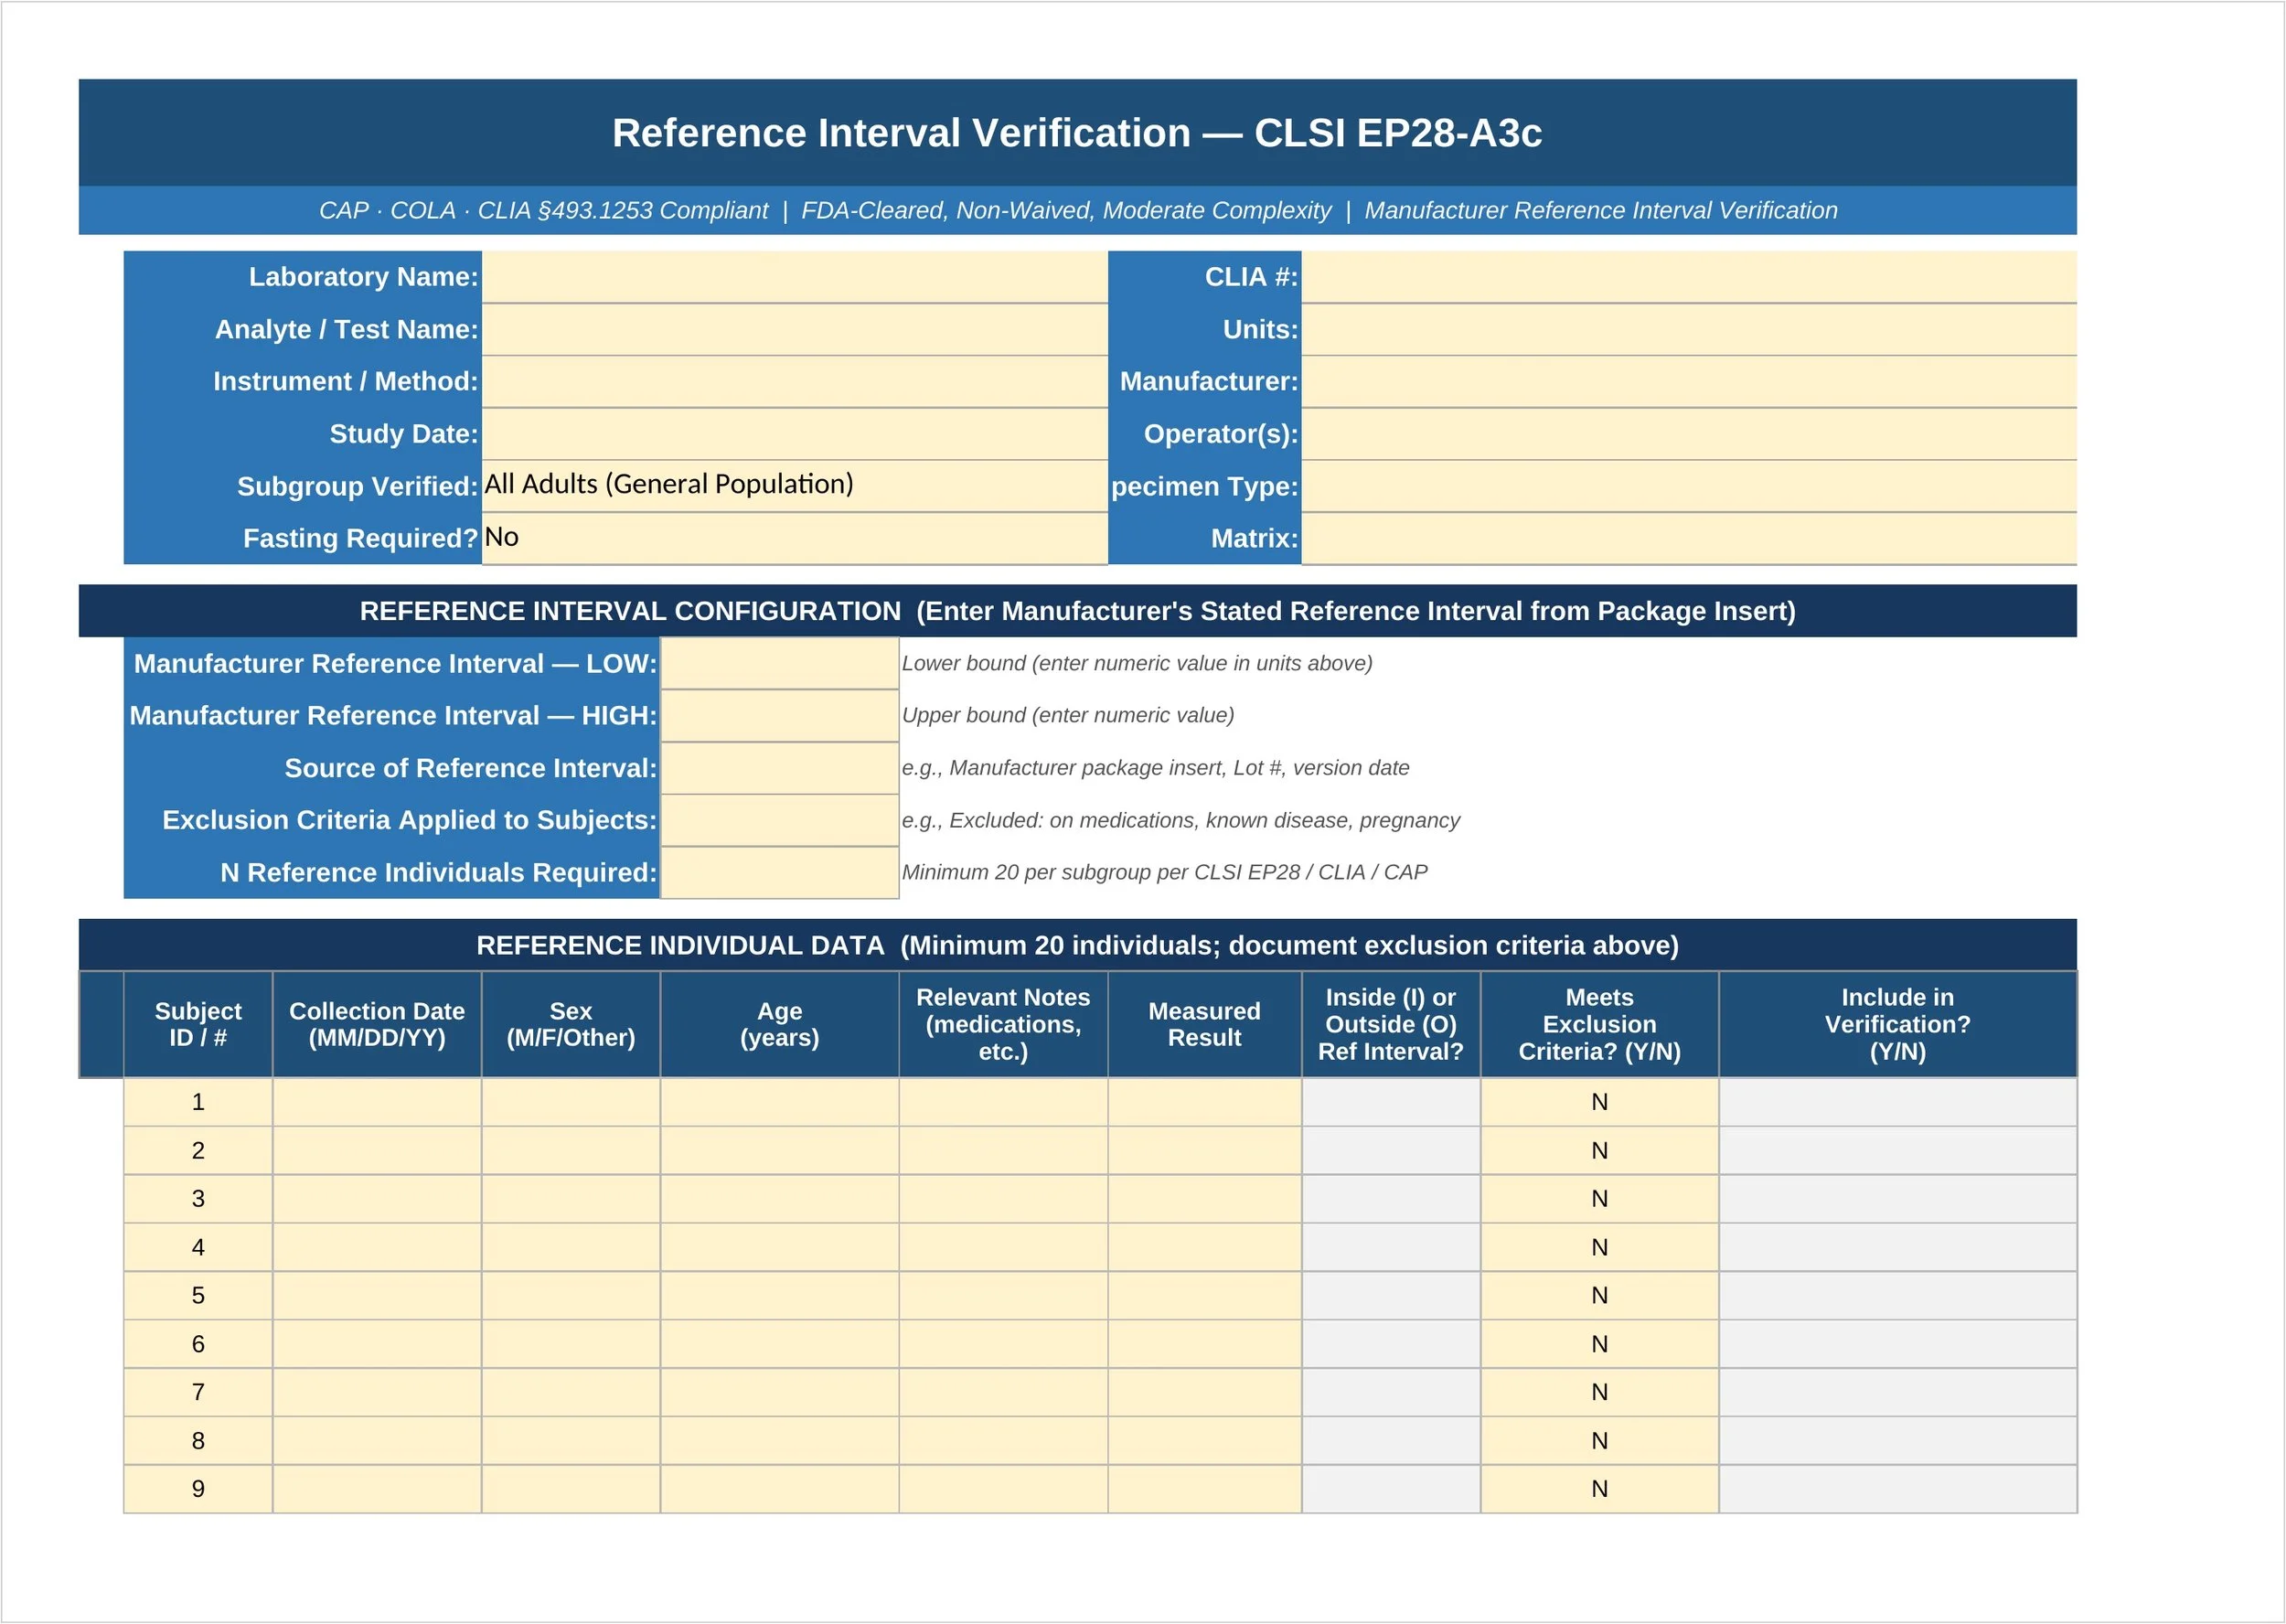
Task: Click the Instrument / Method field
Action: [x=795, y=381]
